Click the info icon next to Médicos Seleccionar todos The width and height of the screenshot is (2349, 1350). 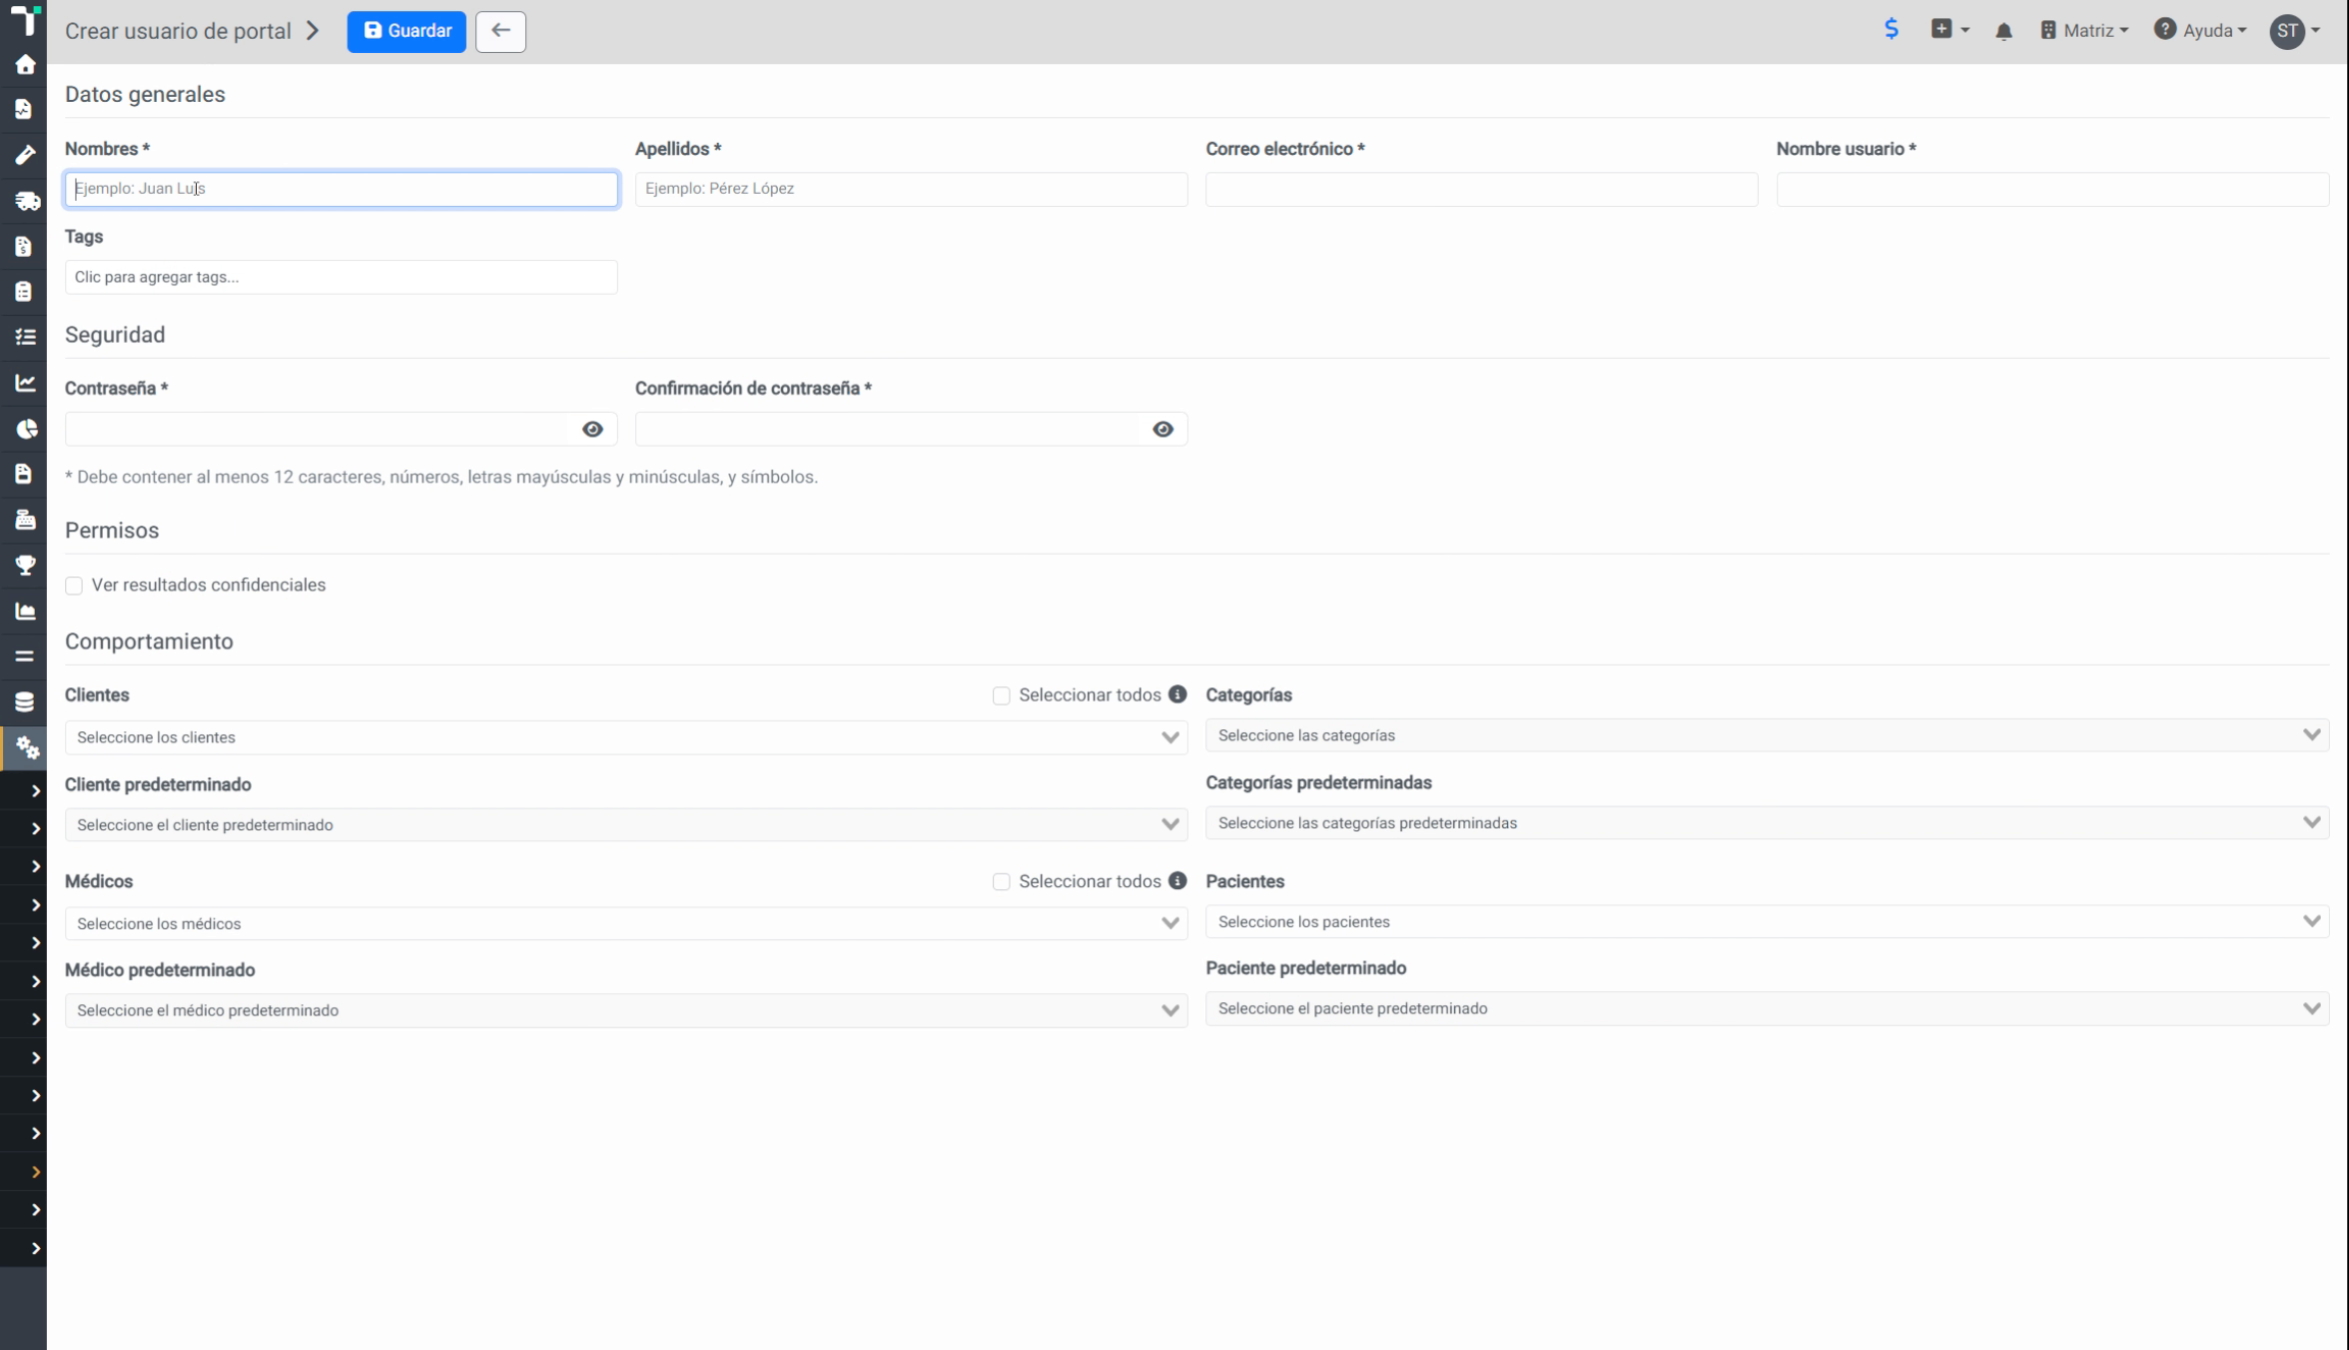point(1177,880)
